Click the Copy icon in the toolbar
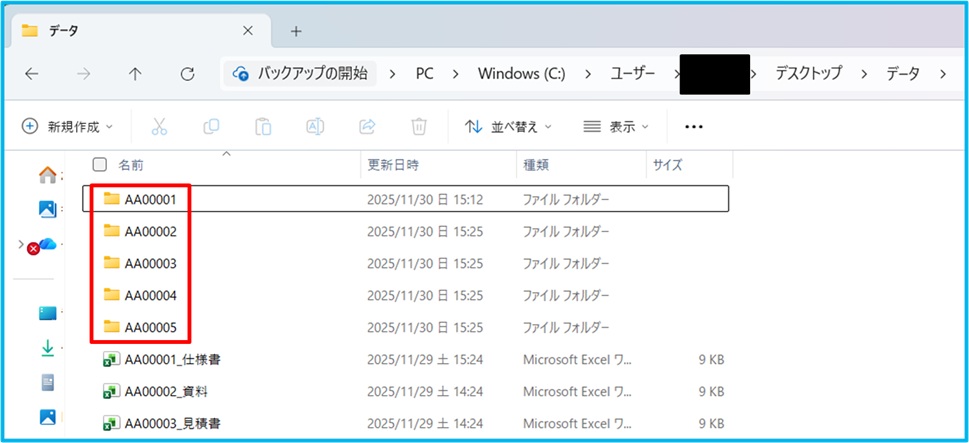The height and width of the screenshot is (443, 969). click(x=211, y=127)
